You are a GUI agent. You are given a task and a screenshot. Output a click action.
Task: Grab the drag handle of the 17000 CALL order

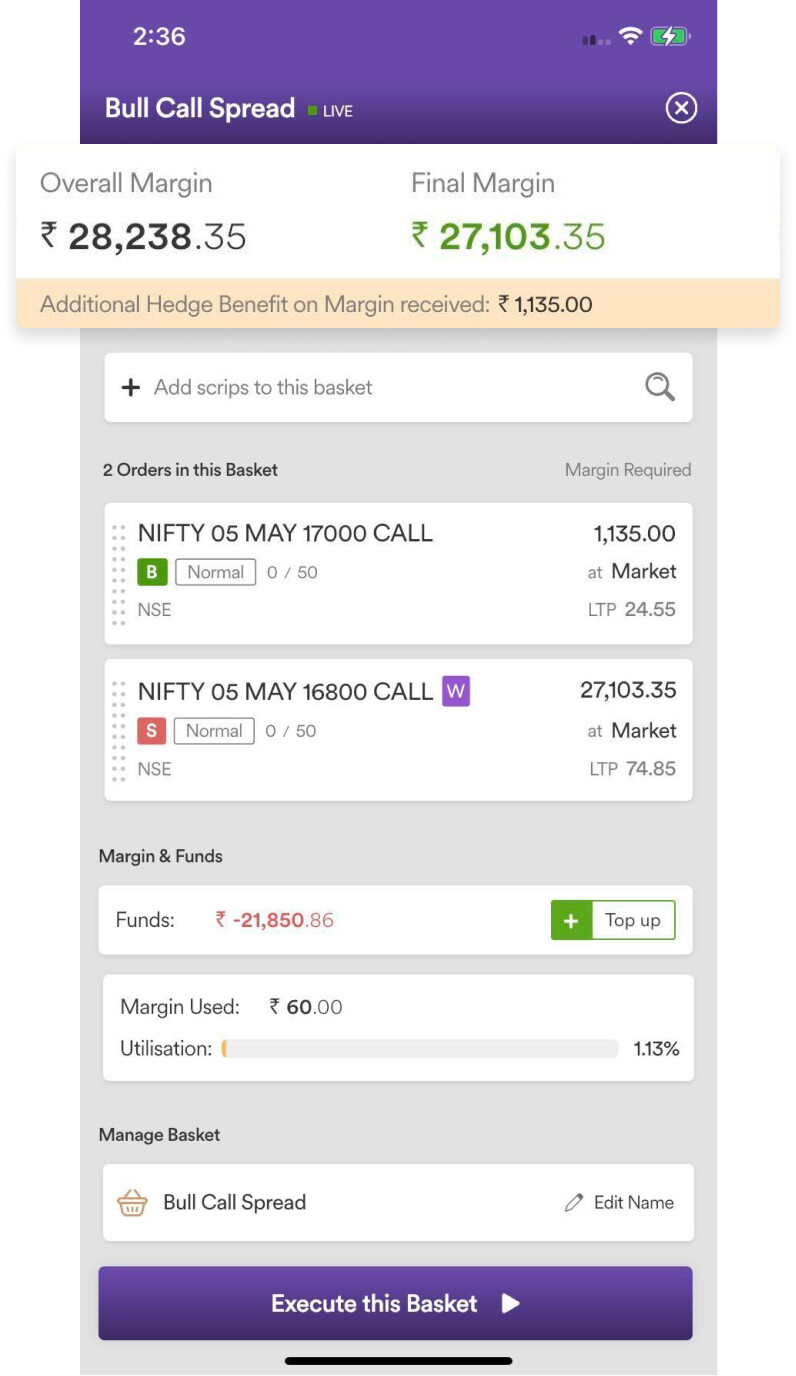coord(119,574)
